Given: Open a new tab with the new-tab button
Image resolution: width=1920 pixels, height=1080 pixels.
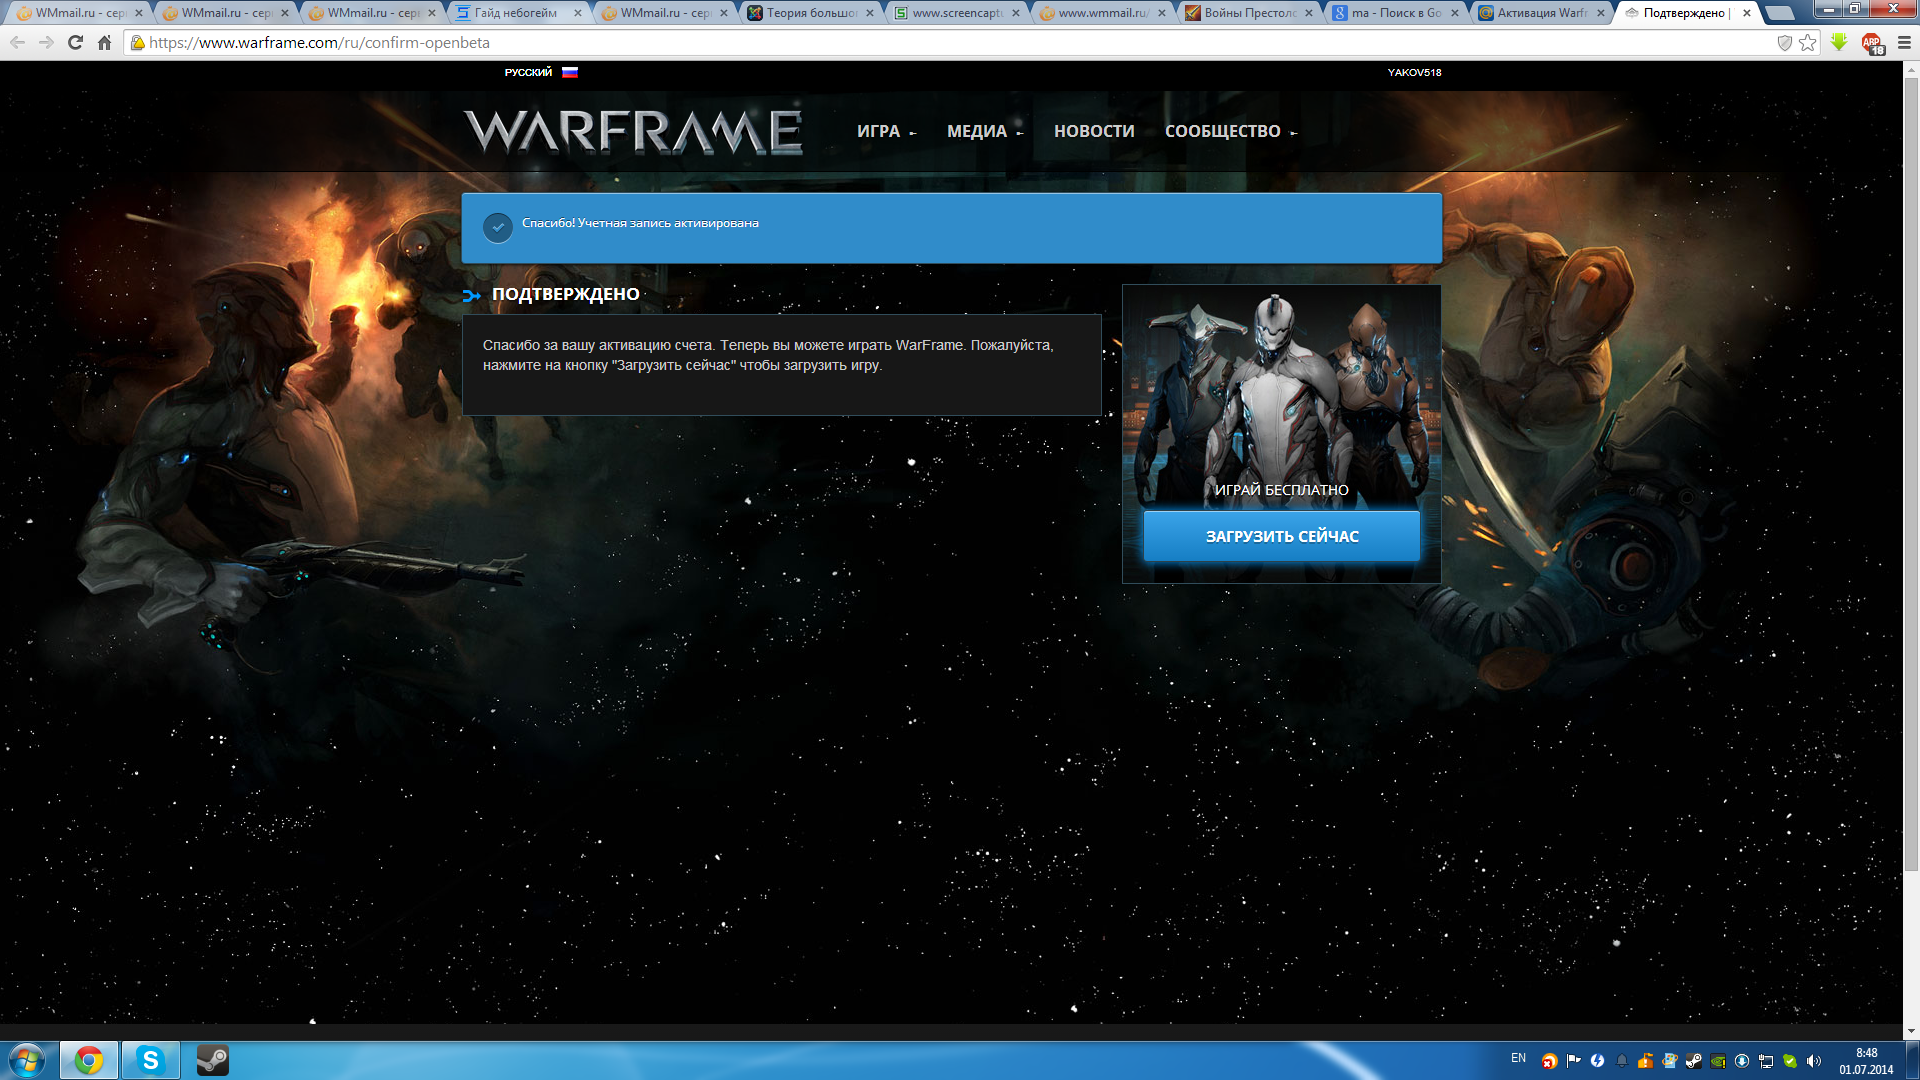Looking at the screenshot, I should (1780, 13).
